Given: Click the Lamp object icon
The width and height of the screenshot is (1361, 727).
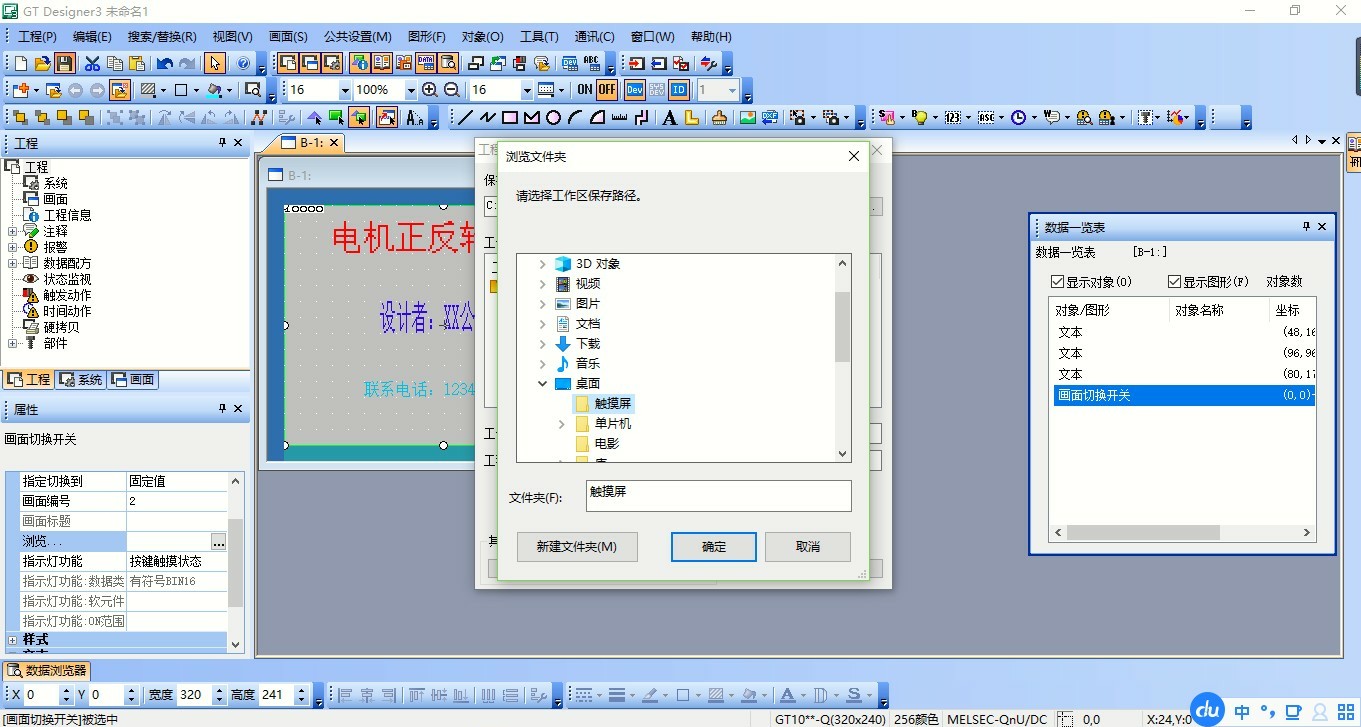Looking at the screenshot, I should [919, 117].
